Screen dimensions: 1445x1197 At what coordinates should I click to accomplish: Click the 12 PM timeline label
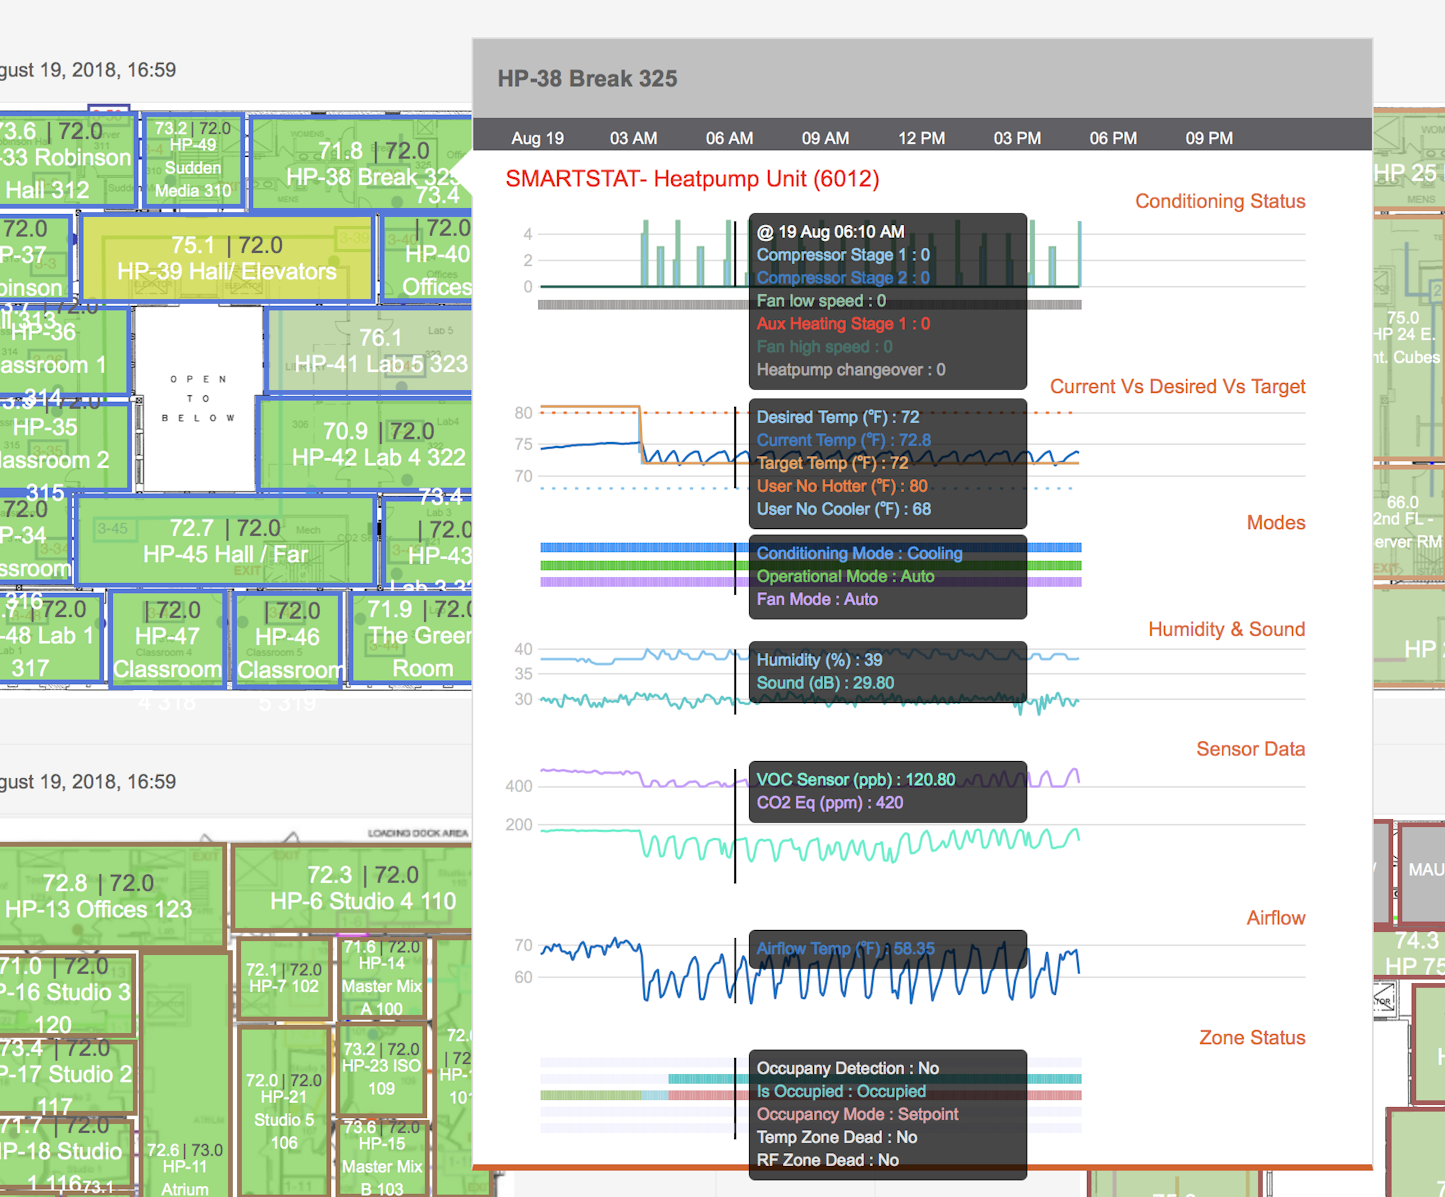tap(921, 138)
